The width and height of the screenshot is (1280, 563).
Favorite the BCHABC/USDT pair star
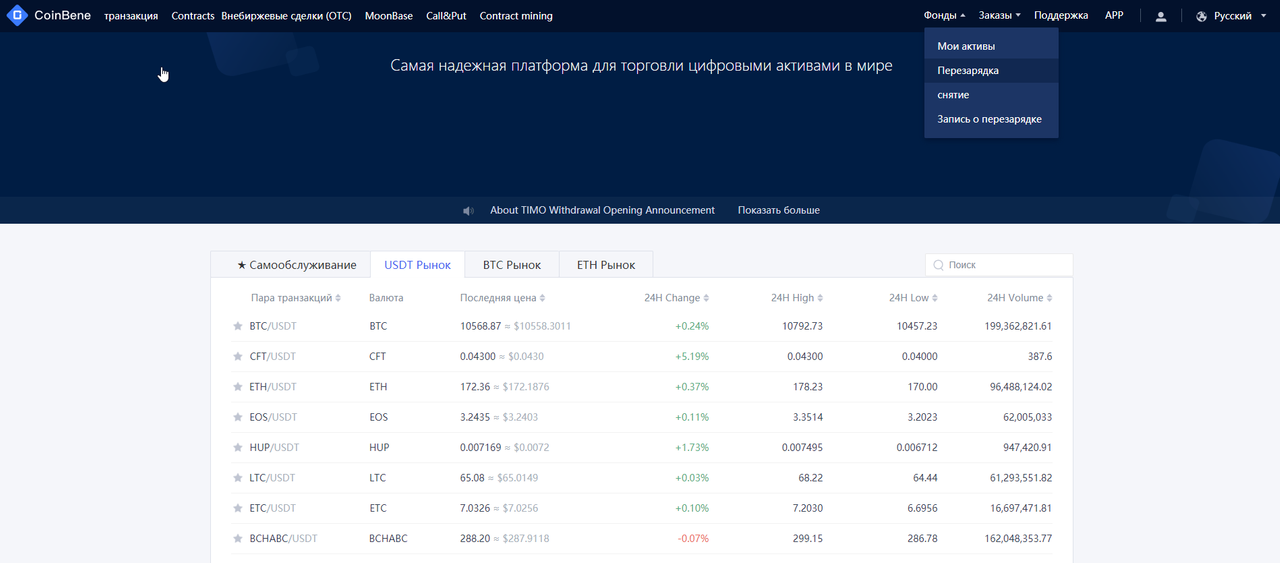click(238, 539)
